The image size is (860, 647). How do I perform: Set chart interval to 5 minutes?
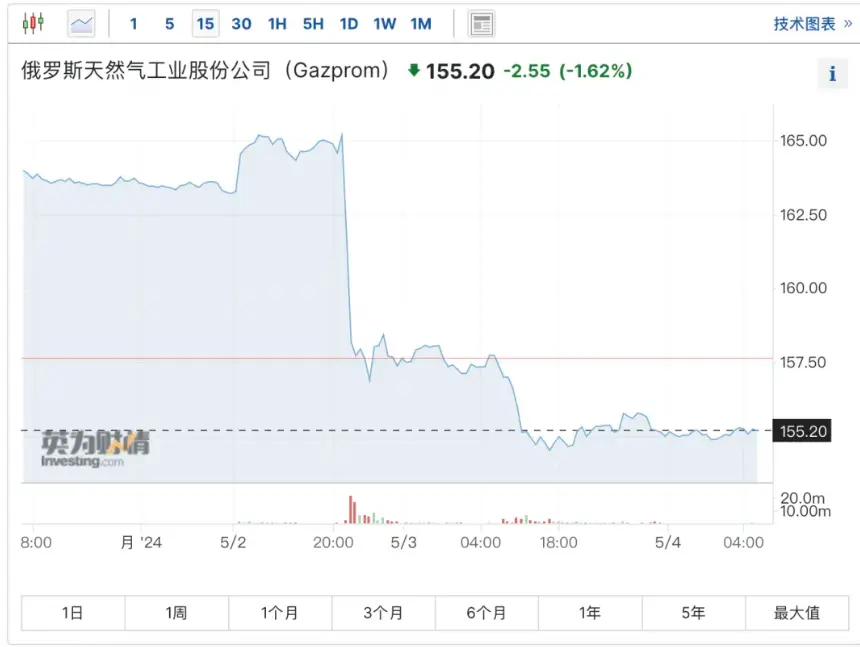[169, 23]
